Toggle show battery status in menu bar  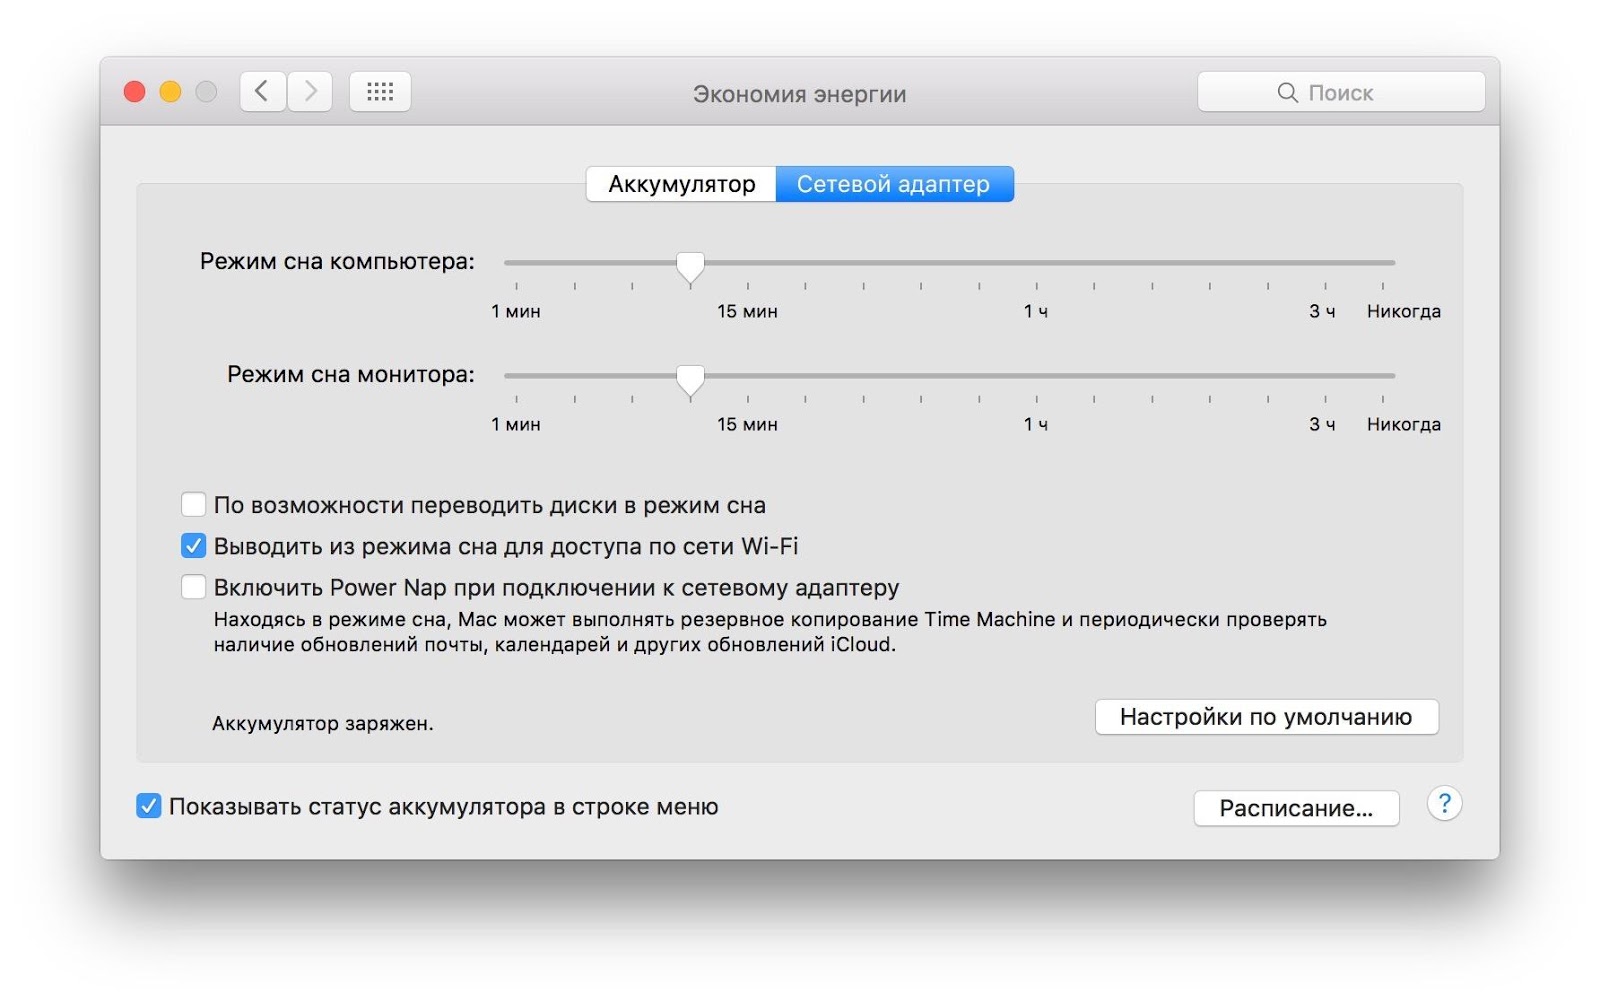148,806
